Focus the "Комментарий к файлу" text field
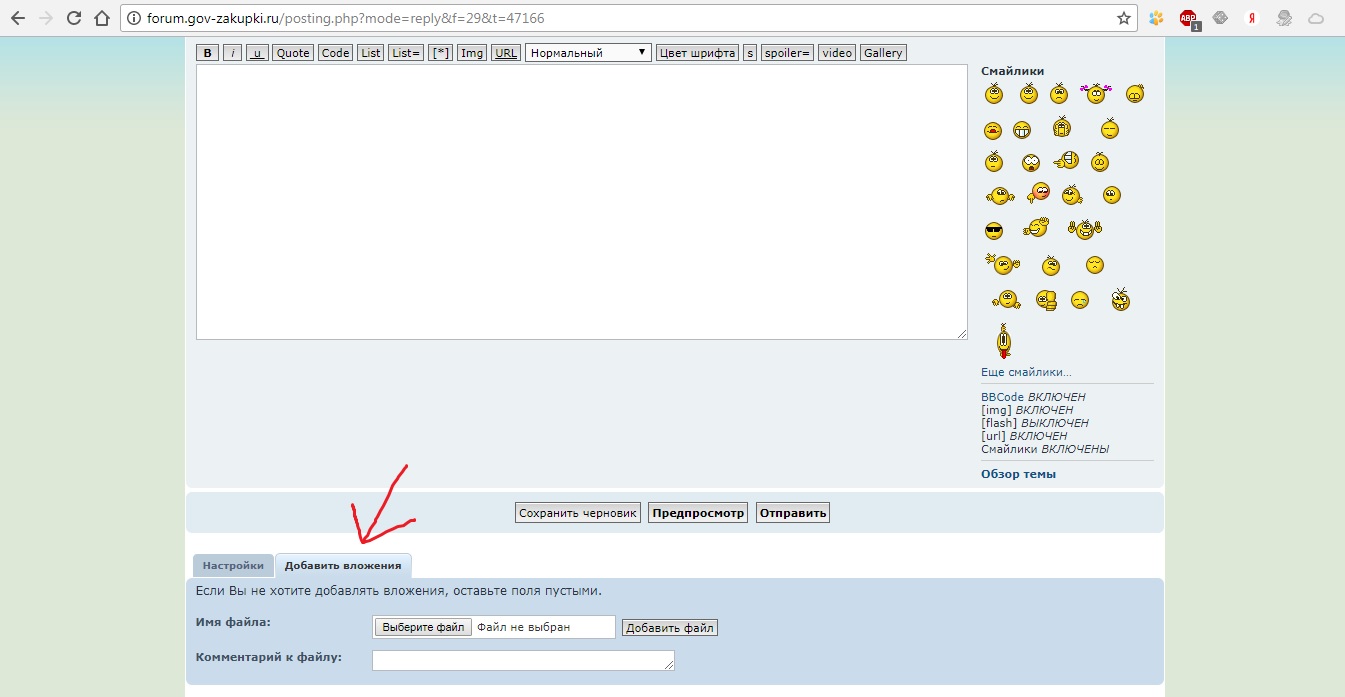 coord(523,660)
